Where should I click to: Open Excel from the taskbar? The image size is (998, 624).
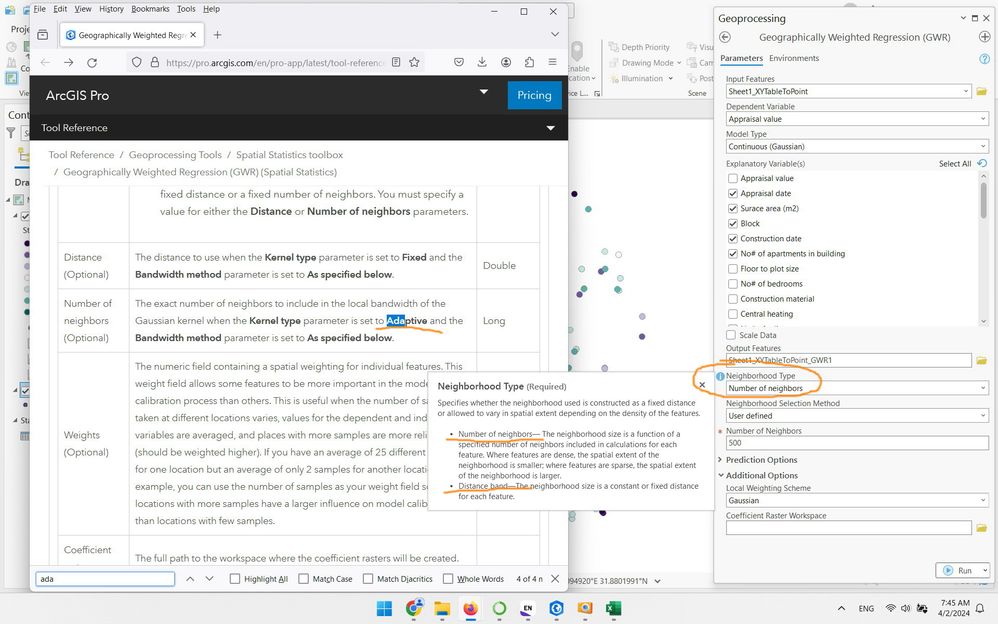(613, 609)
